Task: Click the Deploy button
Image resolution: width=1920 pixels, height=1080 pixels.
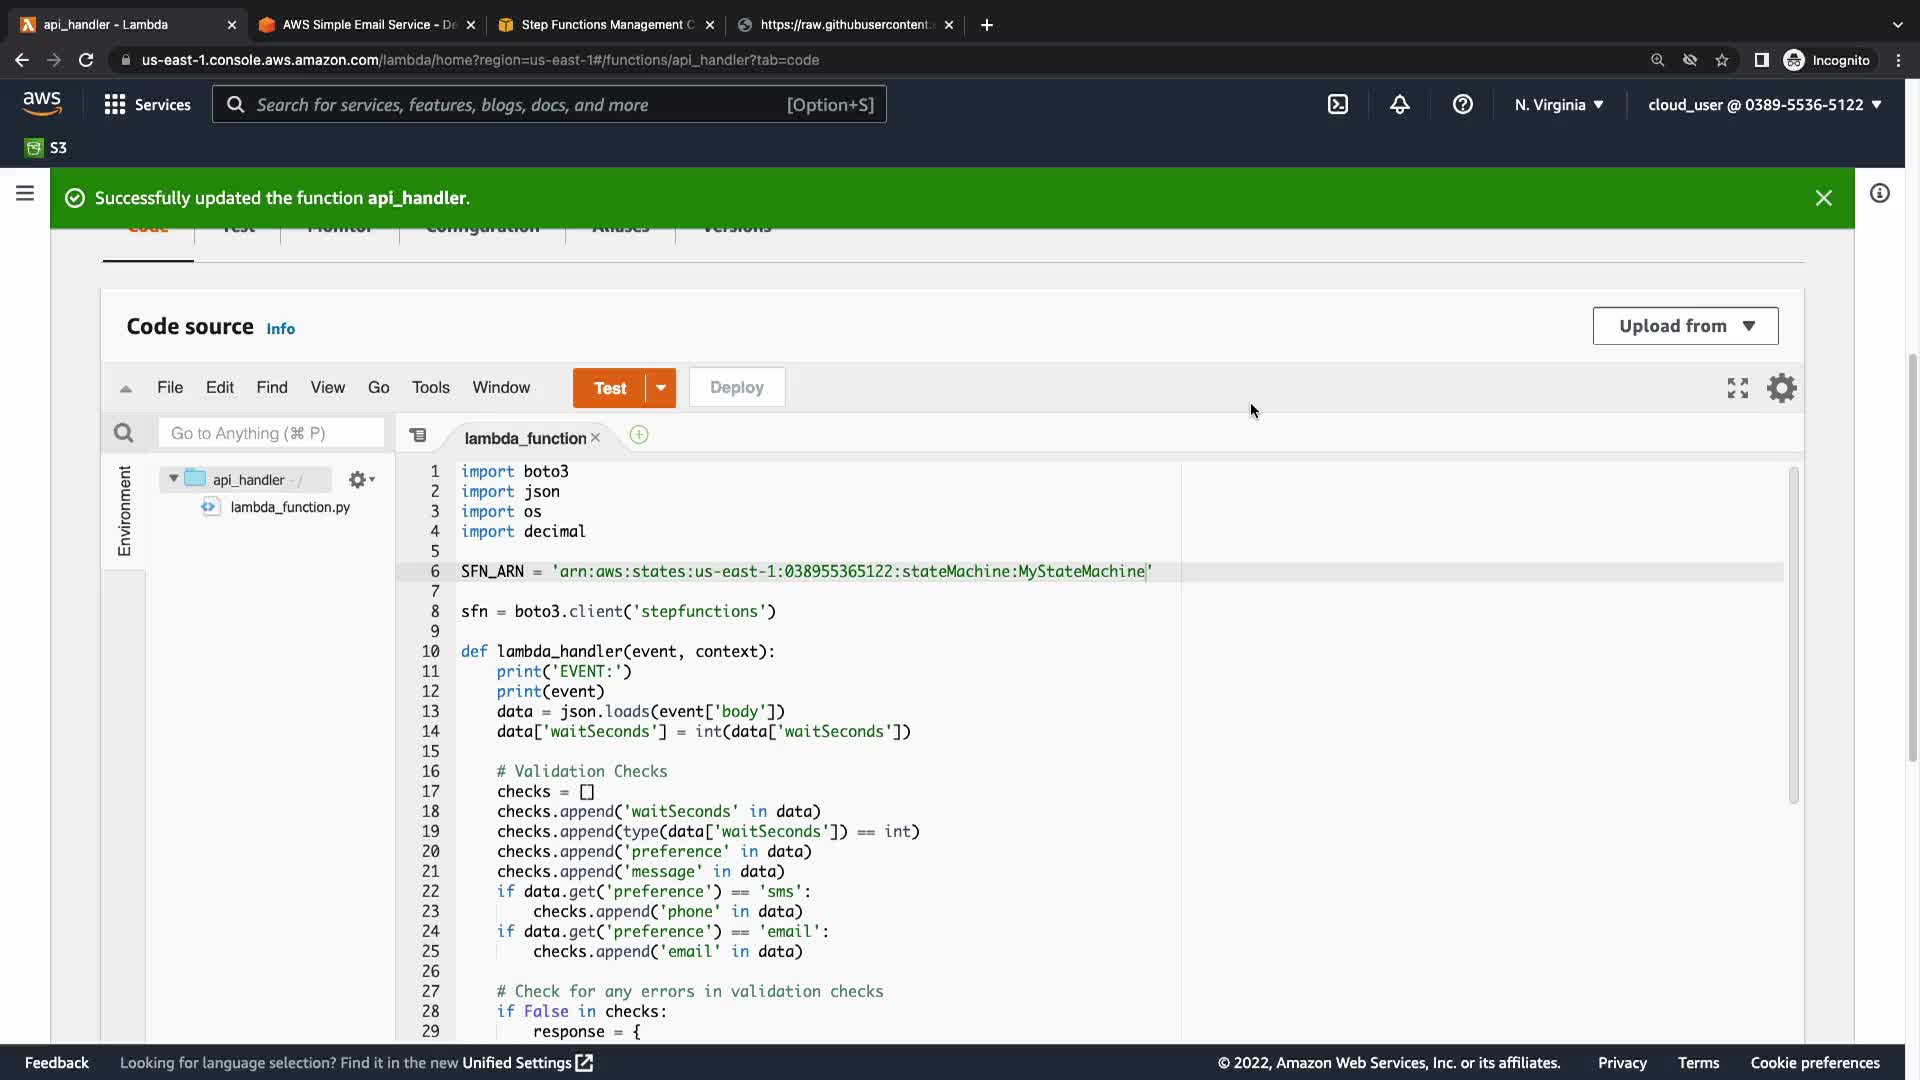Action: click(x=736, y=388)
